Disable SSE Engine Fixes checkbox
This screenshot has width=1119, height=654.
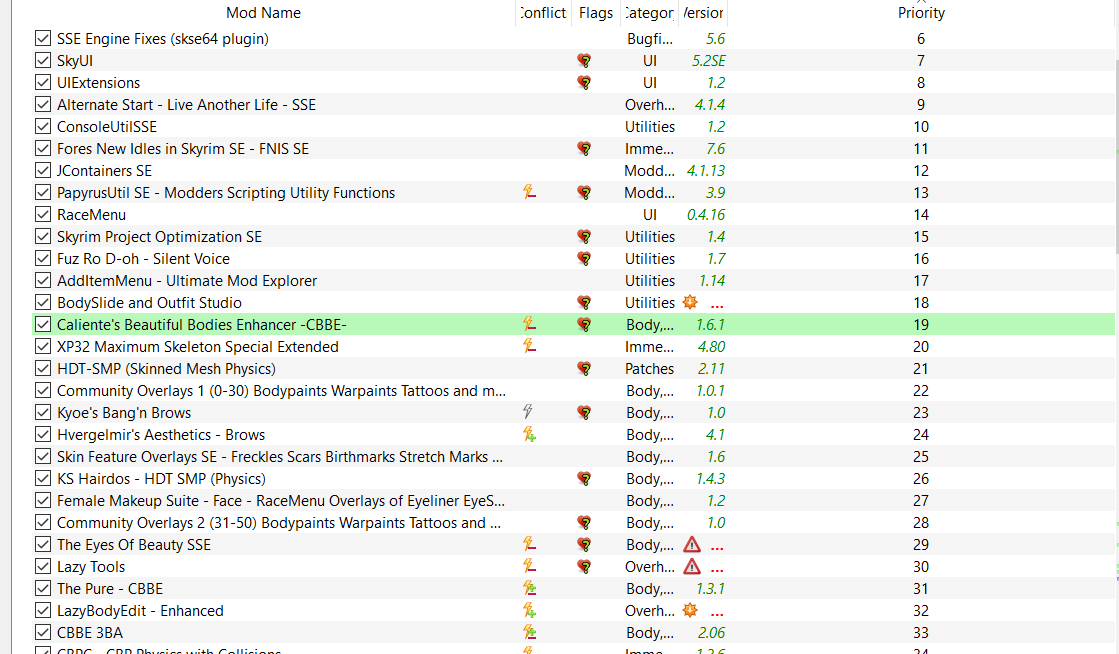(x=43, y=39)
